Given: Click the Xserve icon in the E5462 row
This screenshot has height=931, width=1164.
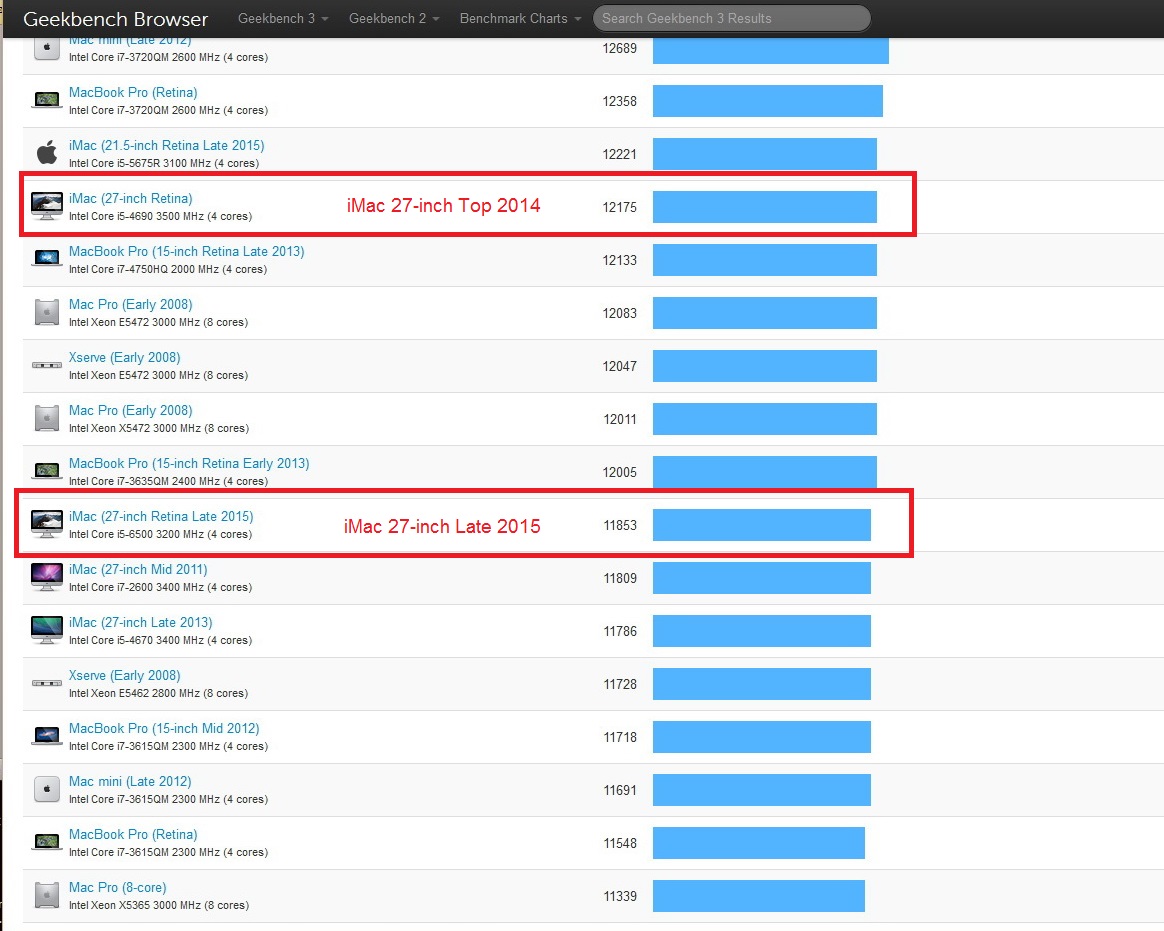Looking at the screenshot, I should [47, 683].
